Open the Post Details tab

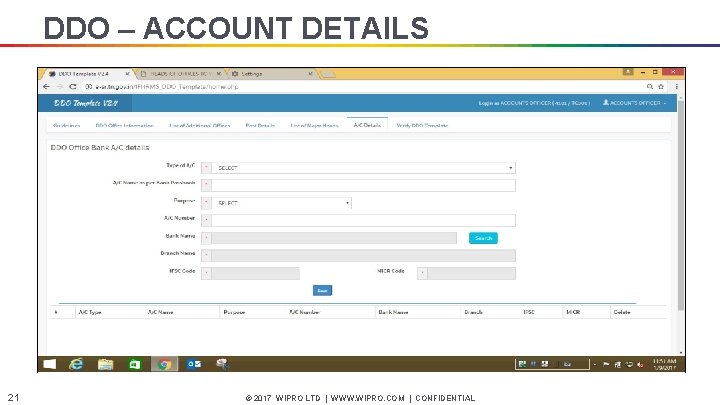260,125
